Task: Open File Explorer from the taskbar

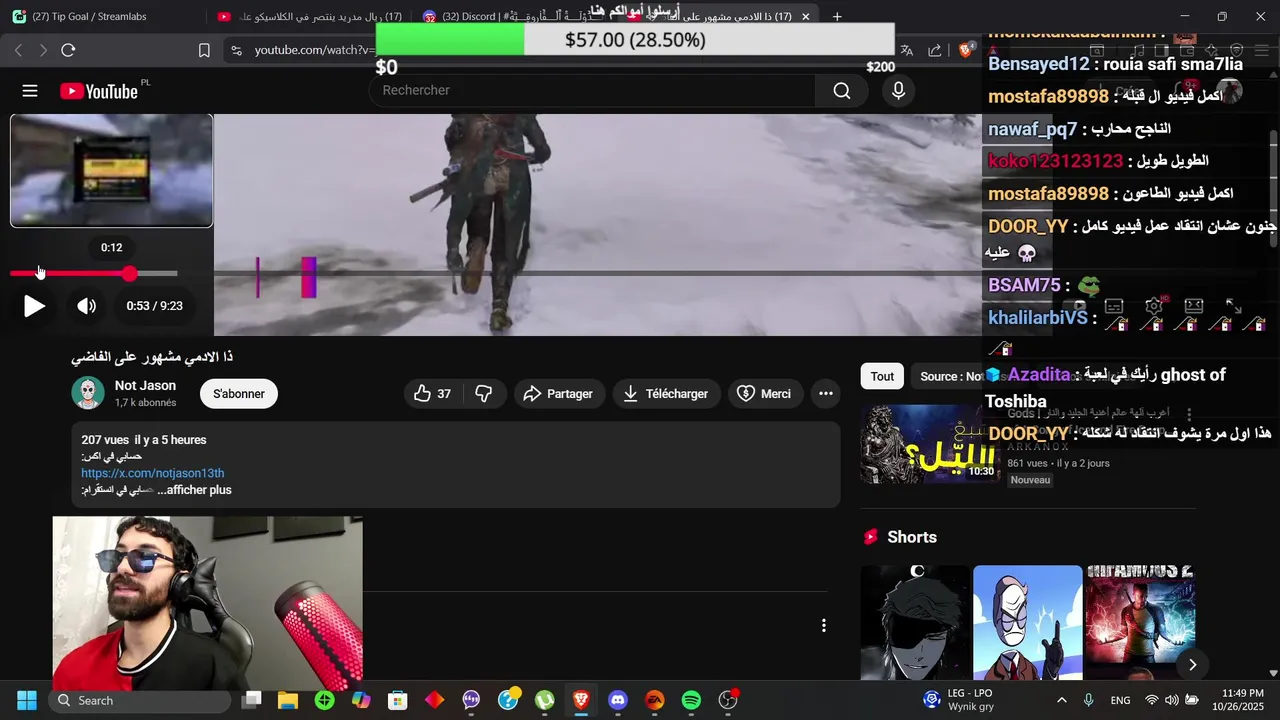Action: (x=288, y=700)
